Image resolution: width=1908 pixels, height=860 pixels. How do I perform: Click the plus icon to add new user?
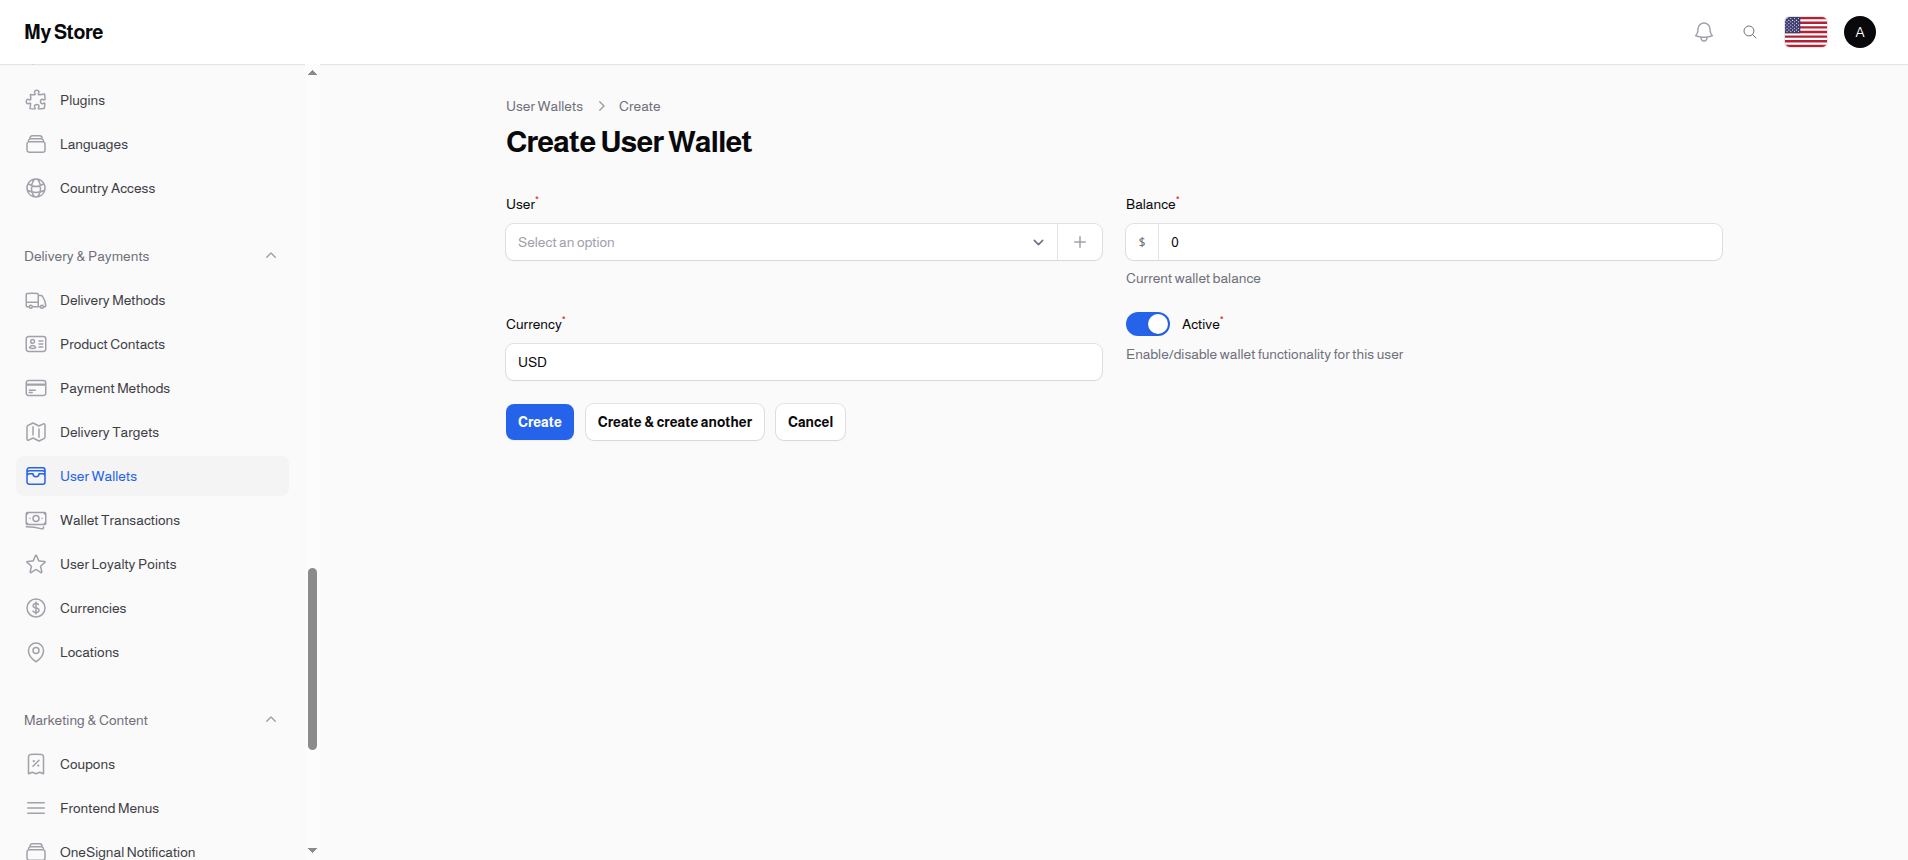coord(1080,242)
